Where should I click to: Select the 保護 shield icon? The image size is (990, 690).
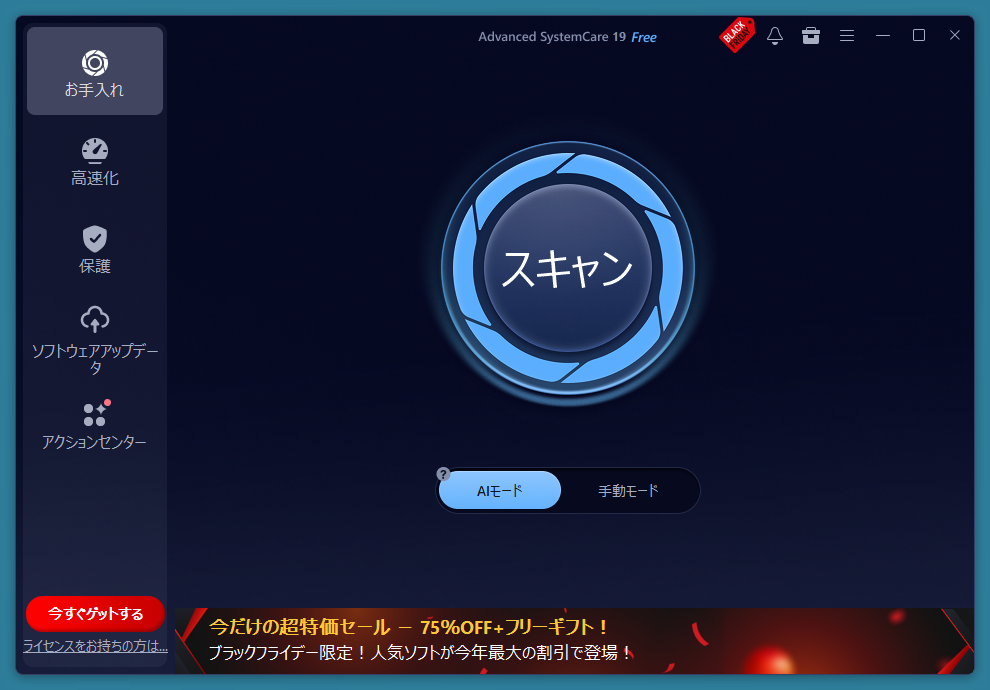[95, 238]
